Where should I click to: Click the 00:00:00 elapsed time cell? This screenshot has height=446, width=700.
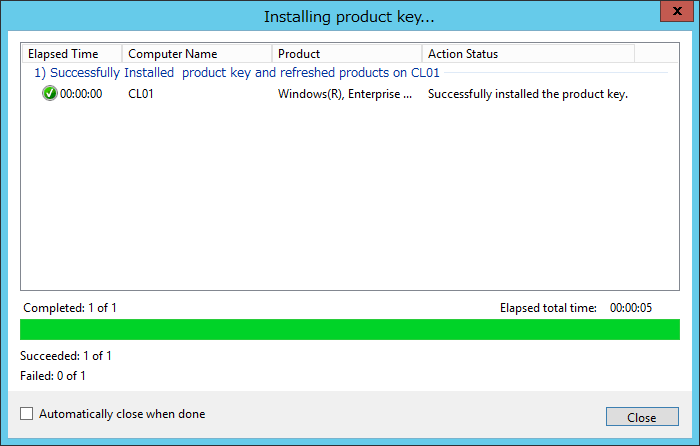[81, 94]
